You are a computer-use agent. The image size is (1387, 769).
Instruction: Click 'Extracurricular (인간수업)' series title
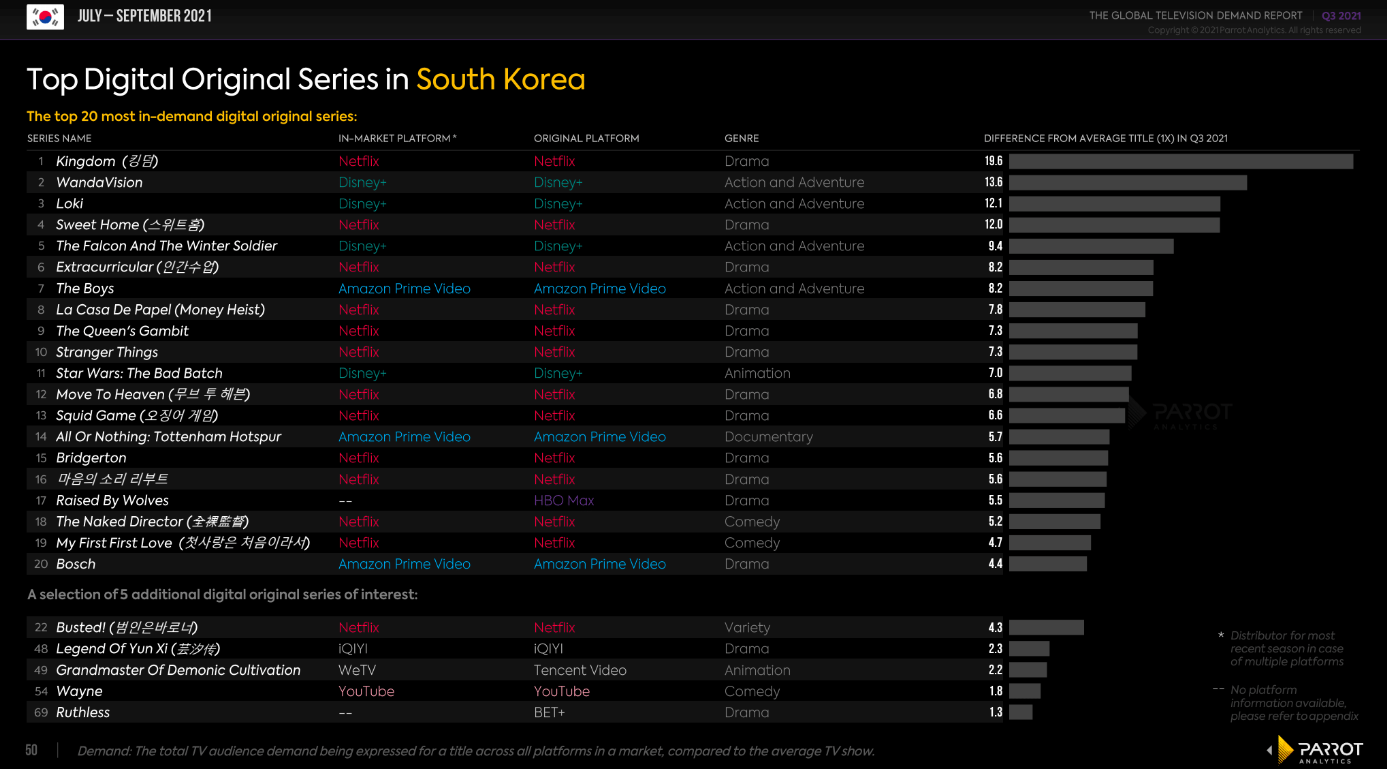pos(137,267)
